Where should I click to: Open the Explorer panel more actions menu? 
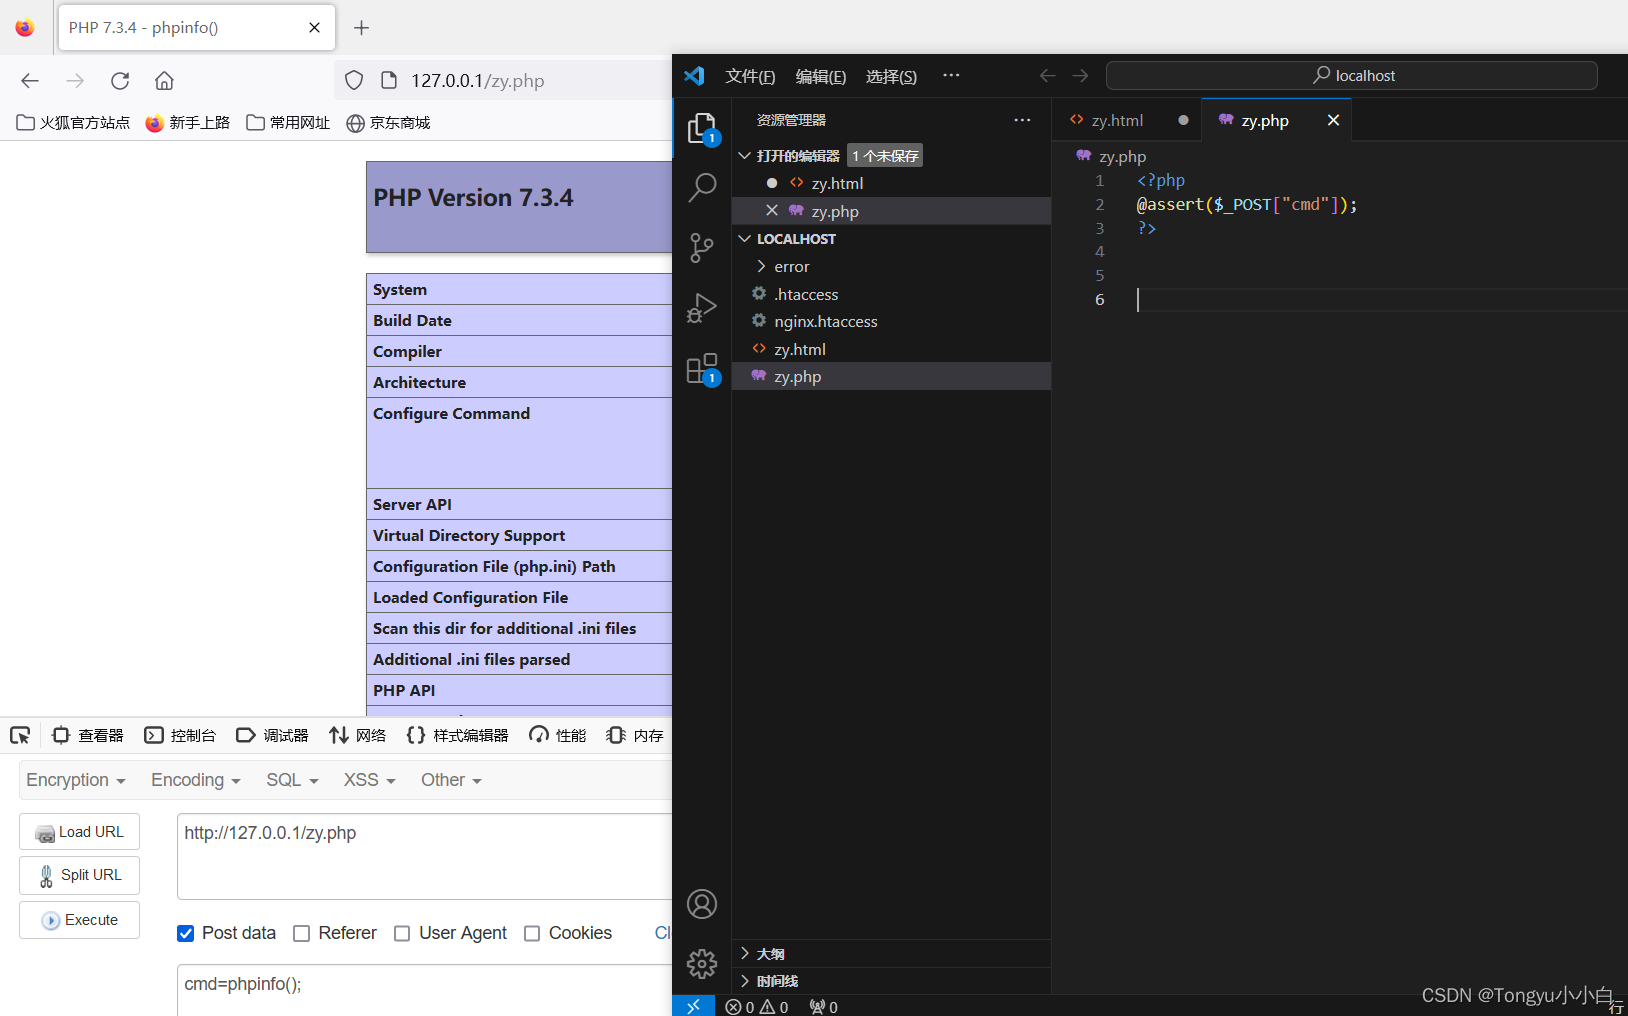[1022, 120]
